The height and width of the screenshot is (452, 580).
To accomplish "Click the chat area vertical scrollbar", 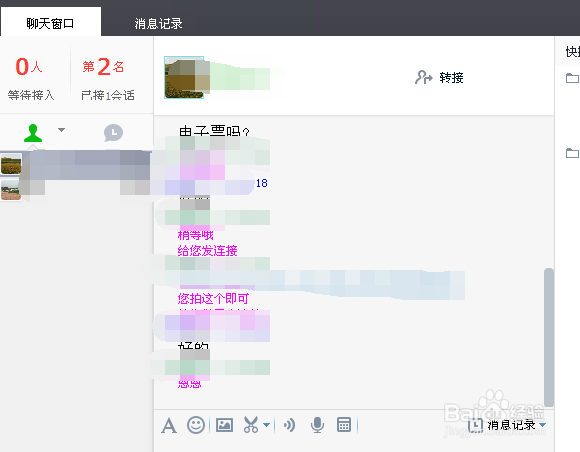I will coord(549,337).
